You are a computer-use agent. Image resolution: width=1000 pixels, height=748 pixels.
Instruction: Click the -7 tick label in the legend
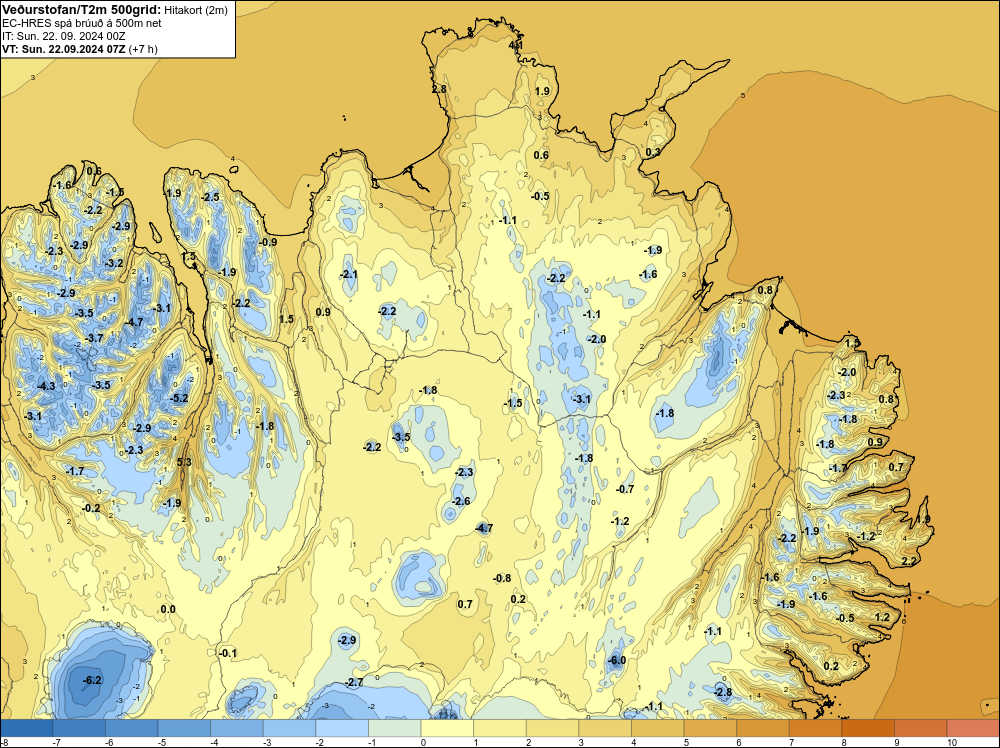(57, 742)
